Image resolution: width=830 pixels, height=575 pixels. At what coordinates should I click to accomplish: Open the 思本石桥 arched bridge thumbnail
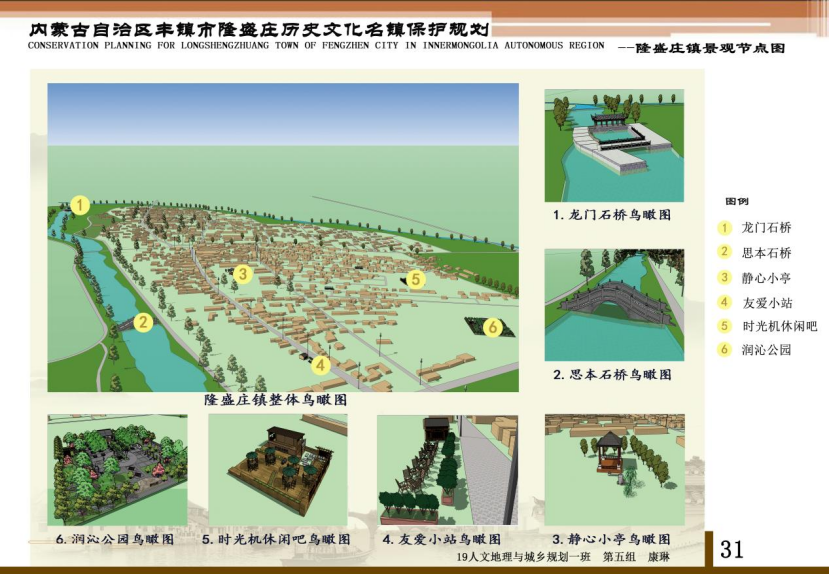pyautogui.click(x=613, y=305)
